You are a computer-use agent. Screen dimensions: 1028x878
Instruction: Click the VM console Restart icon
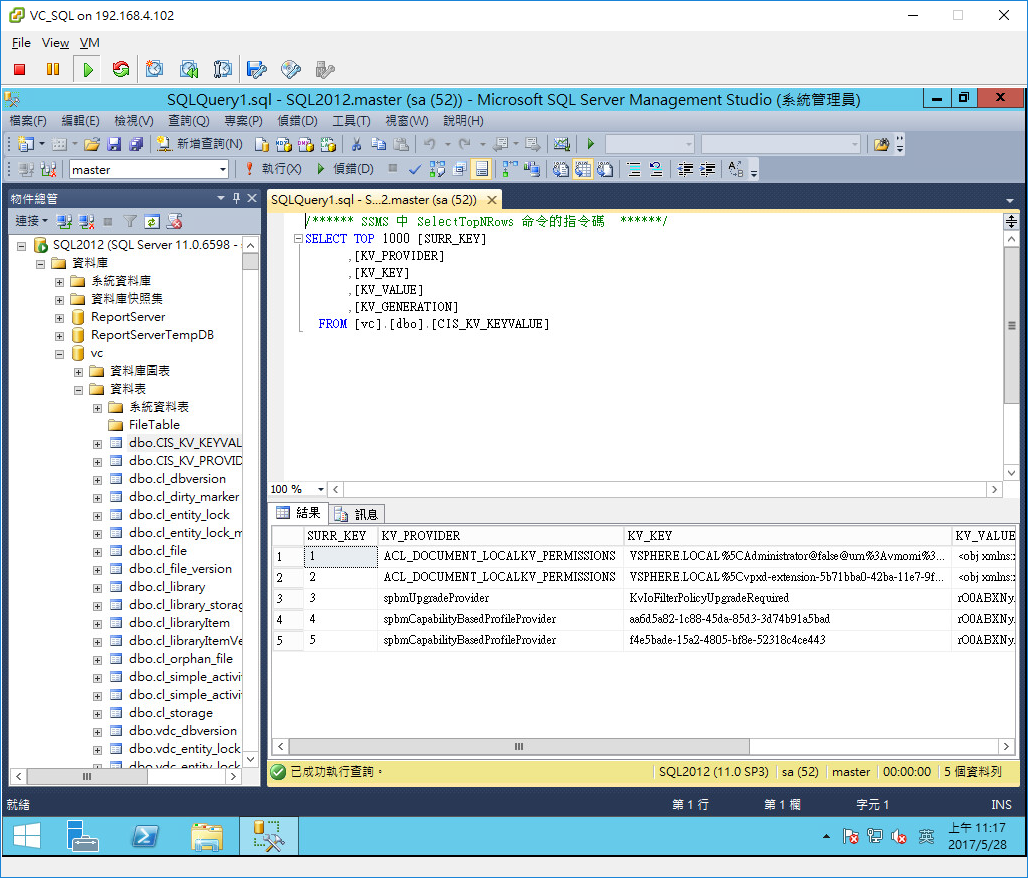(x=121, y=70)
